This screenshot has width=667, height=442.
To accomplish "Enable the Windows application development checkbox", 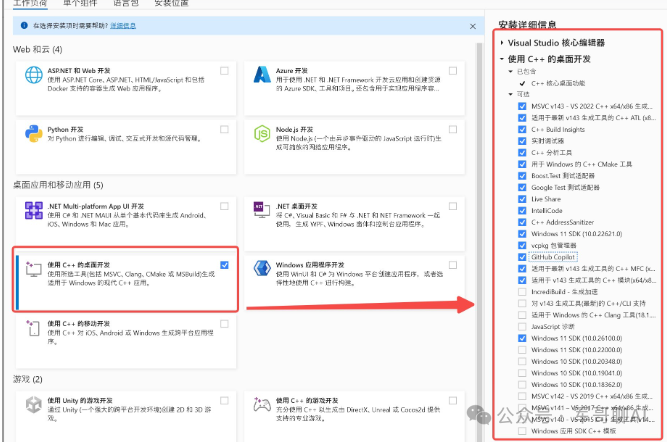I will (x=453, y=265).
